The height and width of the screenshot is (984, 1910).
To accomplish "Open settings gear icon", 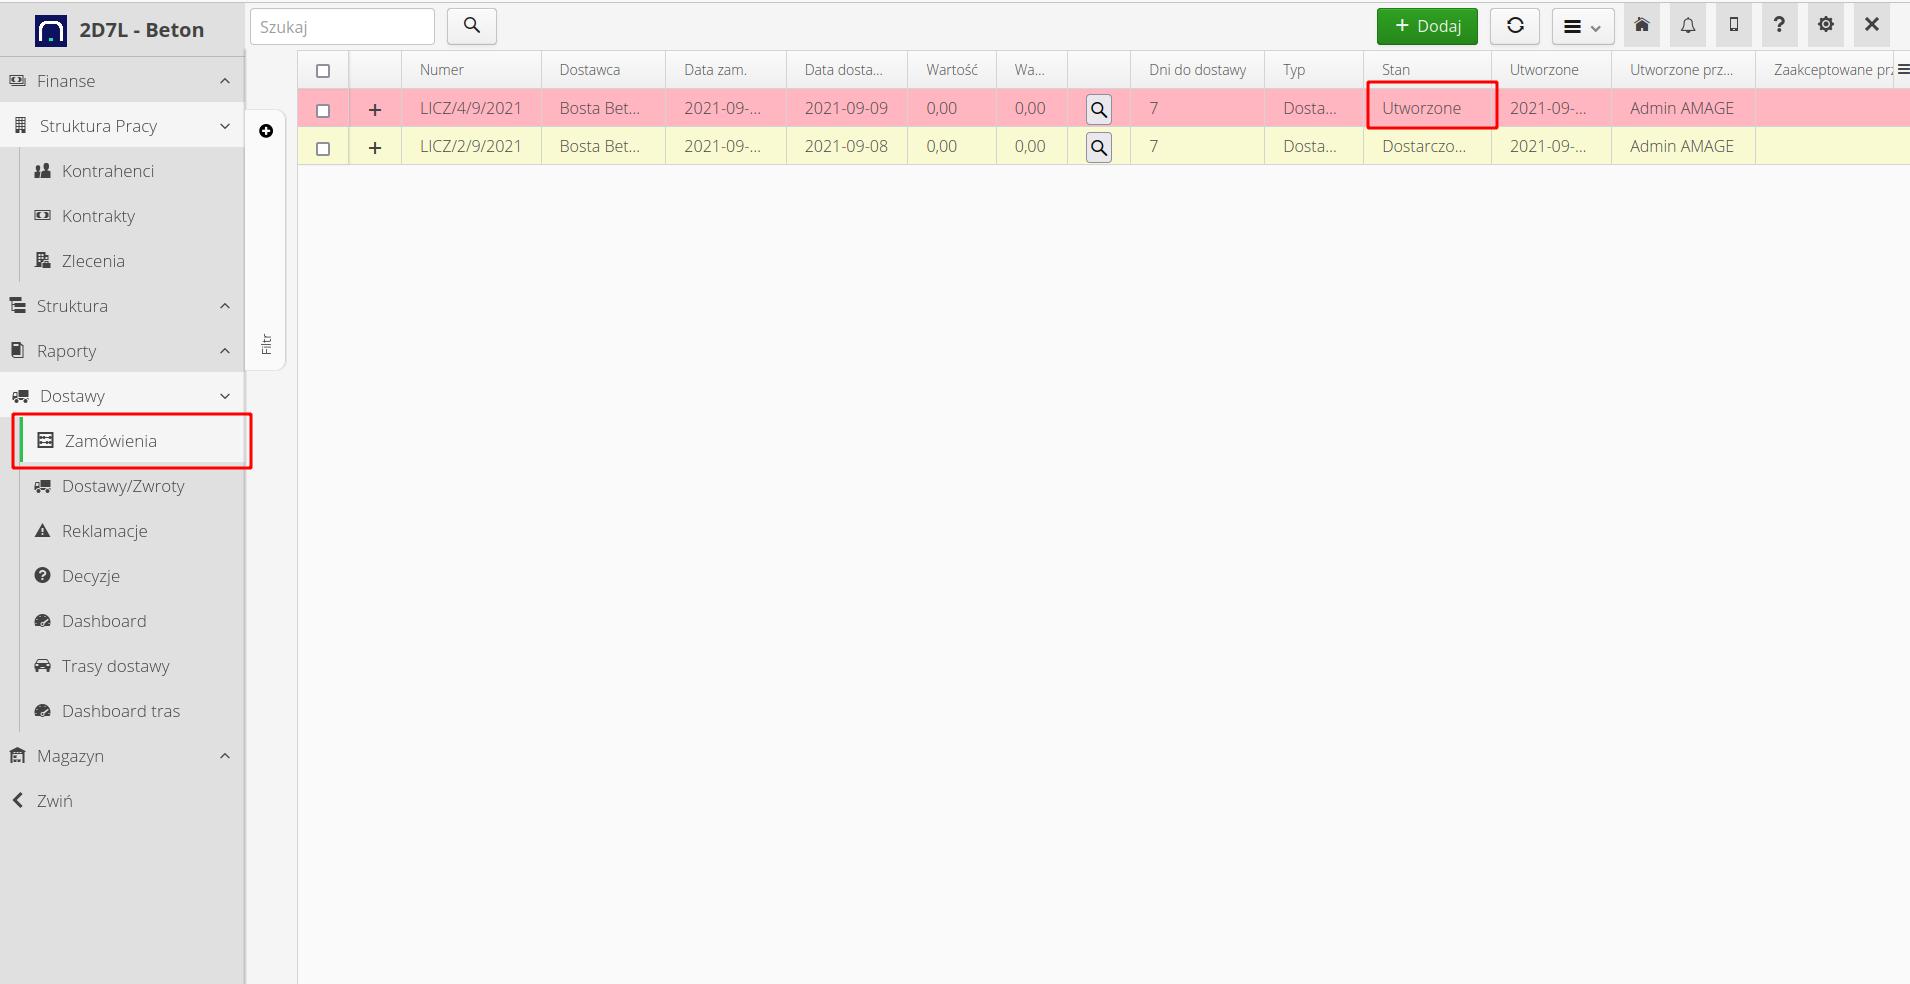I will tap(1825, 26).
